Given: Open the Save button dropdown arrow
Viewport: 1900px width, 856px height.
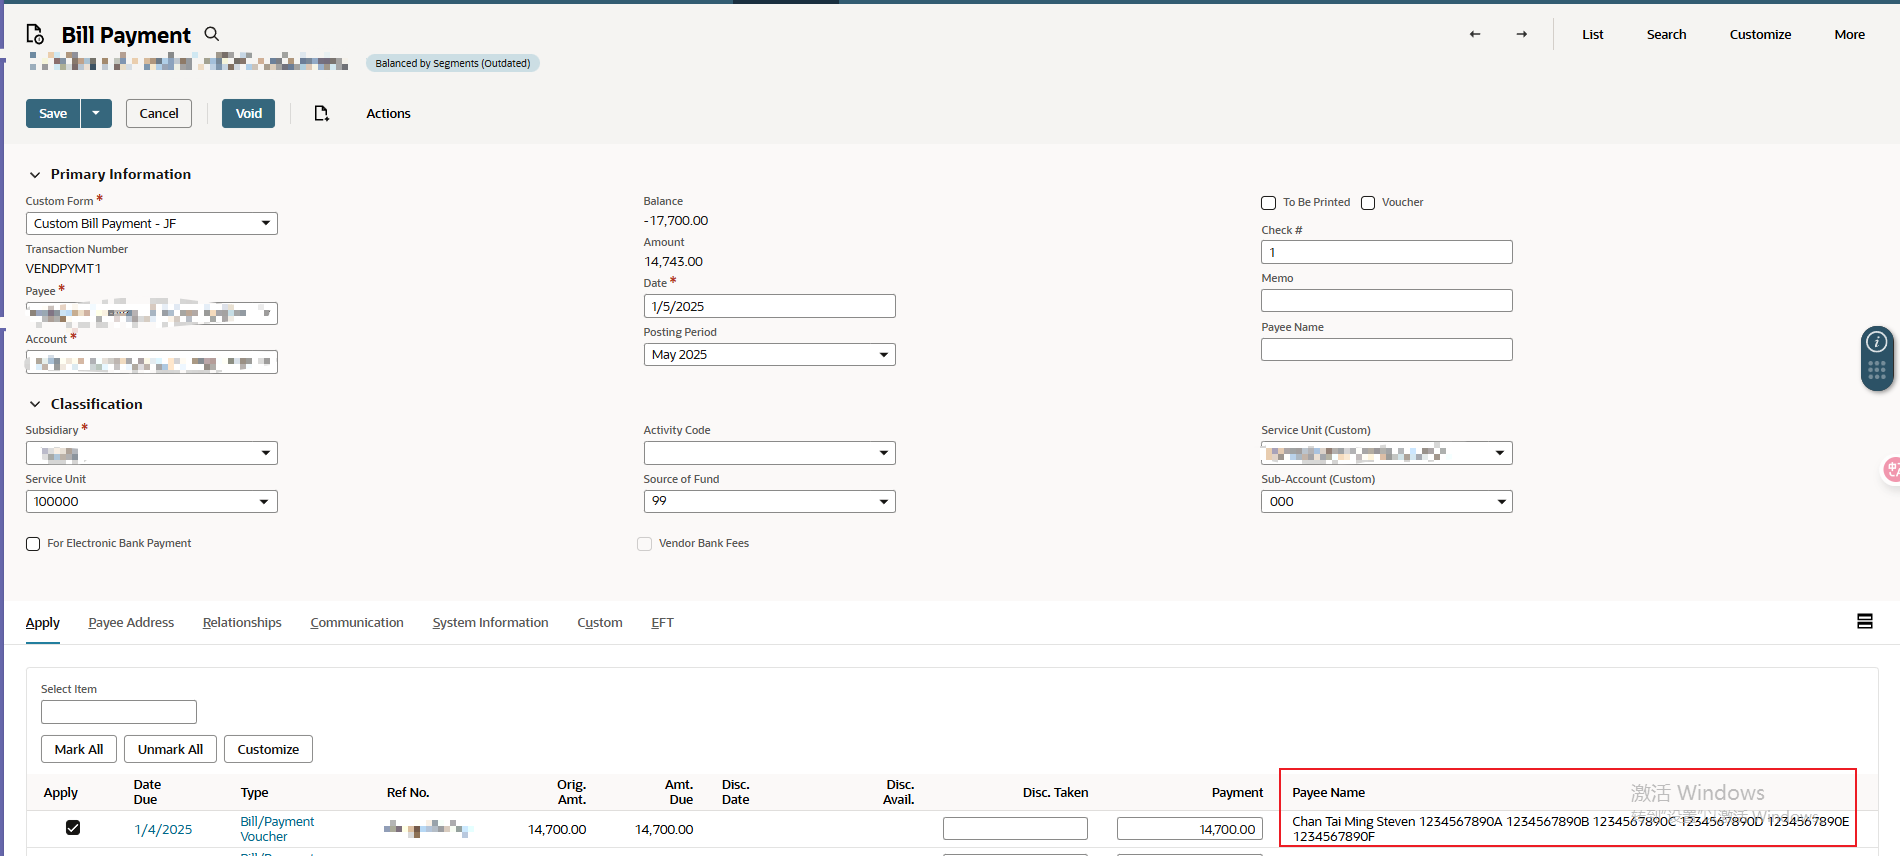Looking at the screenshot, I should pos(96,113).
